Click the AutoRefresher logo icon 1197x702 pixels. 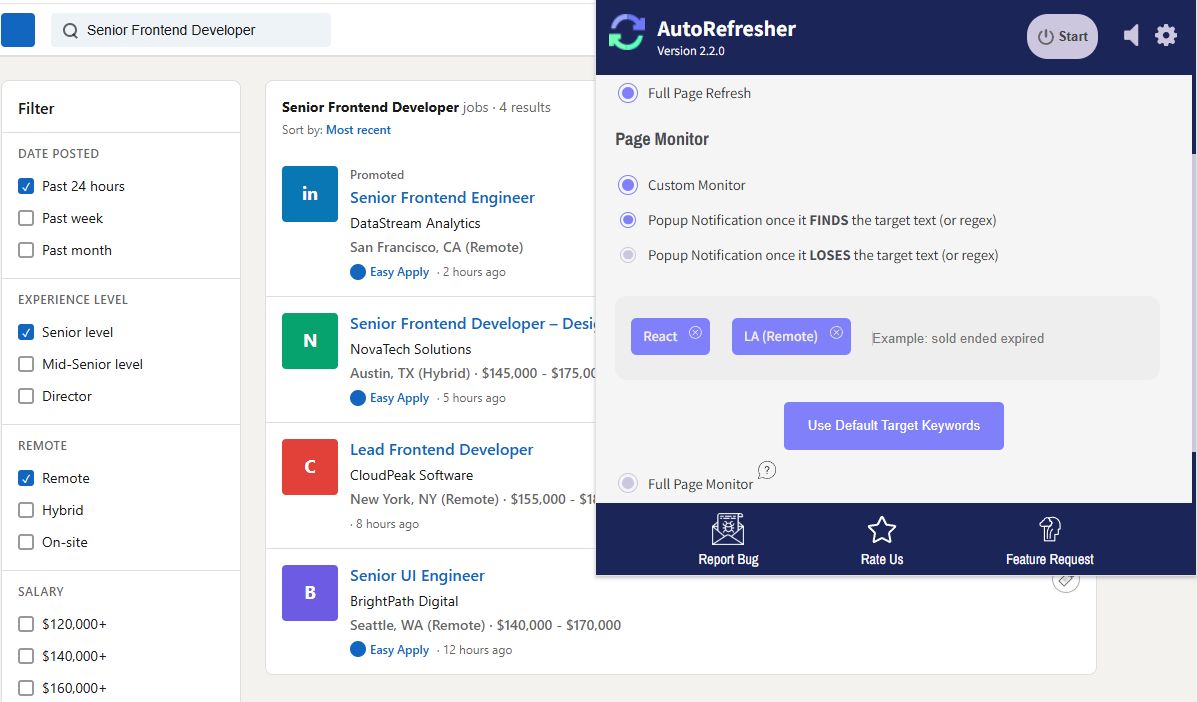pyautogui.click(x=627, y=32)
